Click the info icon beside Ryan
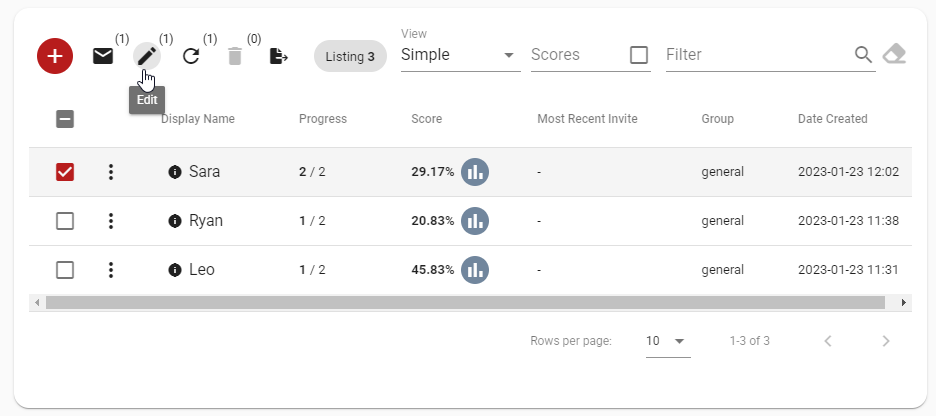The height and width of the screenshot is (416, 936). pos(175,221)
